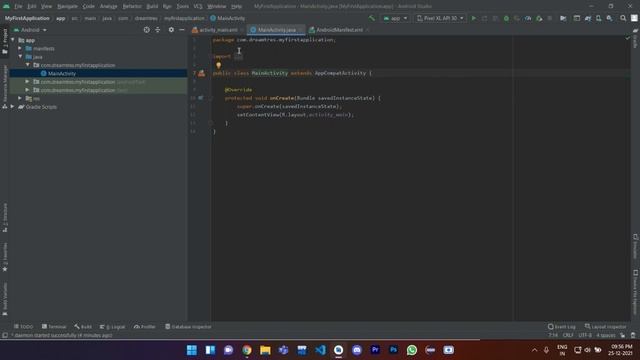Click gutter run icon beside class declaration
This screenshot has height=360, width=640.
201,73
